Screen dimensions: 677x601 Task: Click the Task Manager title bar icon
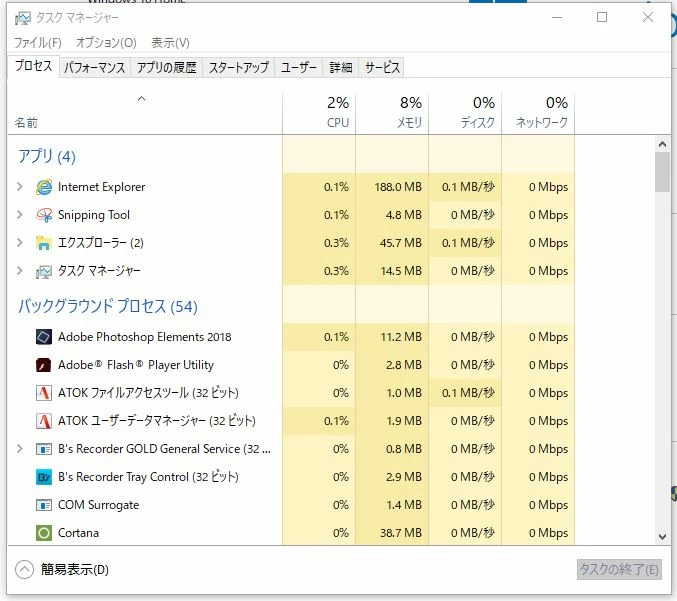click(x=22, y=18)
